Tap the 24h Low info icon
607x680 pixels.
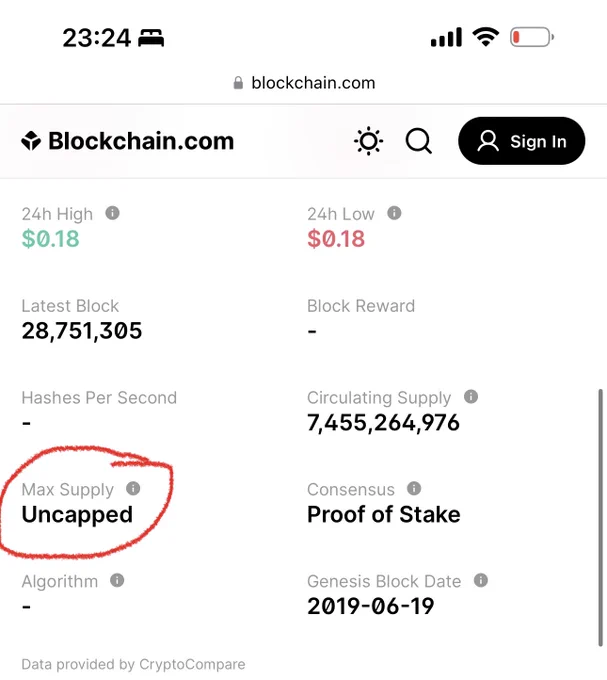click(394, 213)
